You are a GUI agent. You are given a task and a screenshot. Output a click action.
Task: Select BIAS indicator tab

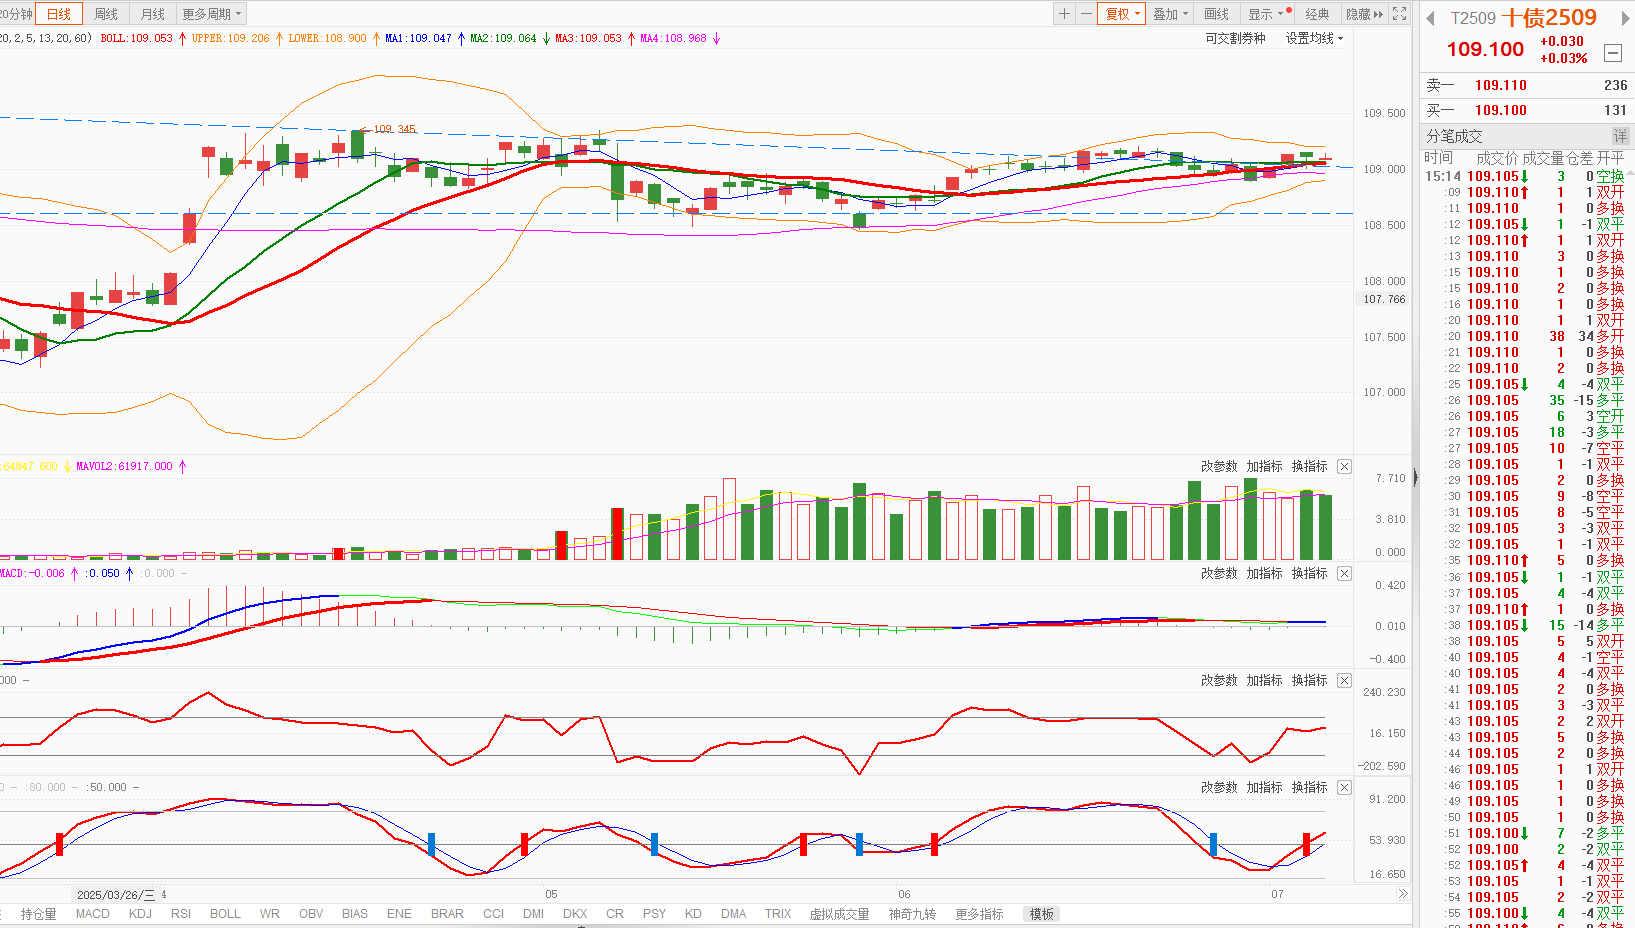click(x=355, y=914)
